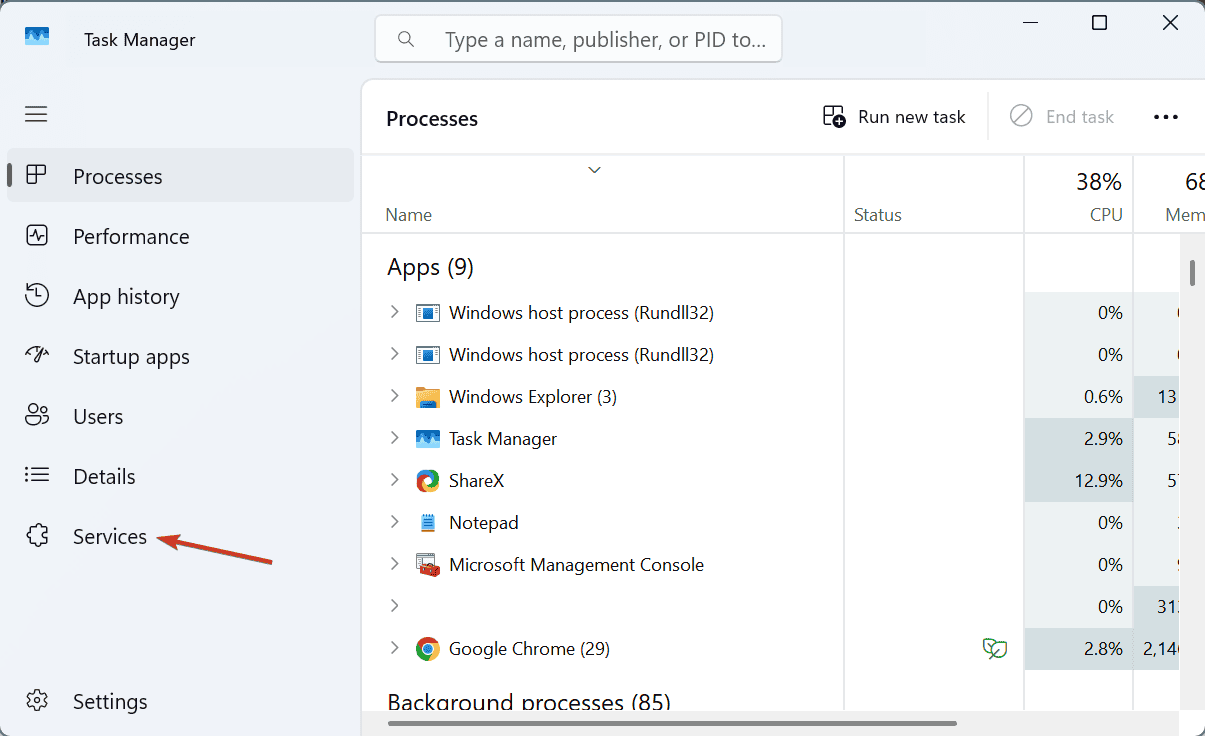Open the Details list icon

pos(37,476)
